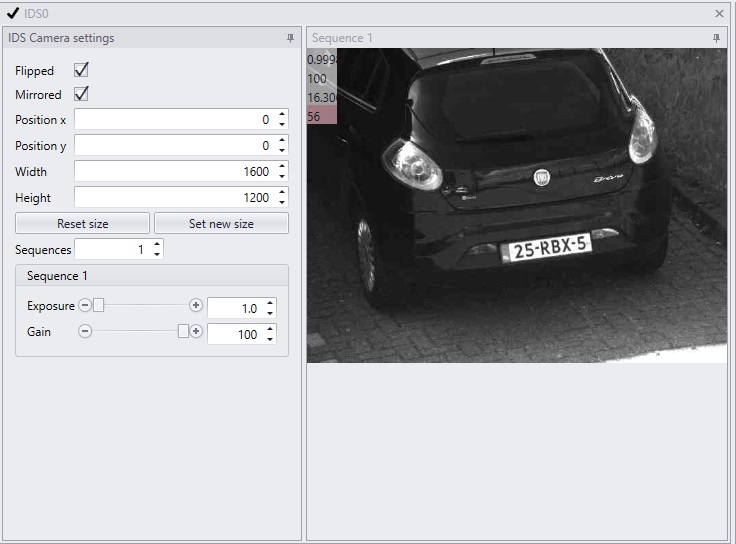Screen dimensions: 736x544
Task: Pin the IDS Camera settings panel
Action: pyautogui.click(x=291, y=38)
